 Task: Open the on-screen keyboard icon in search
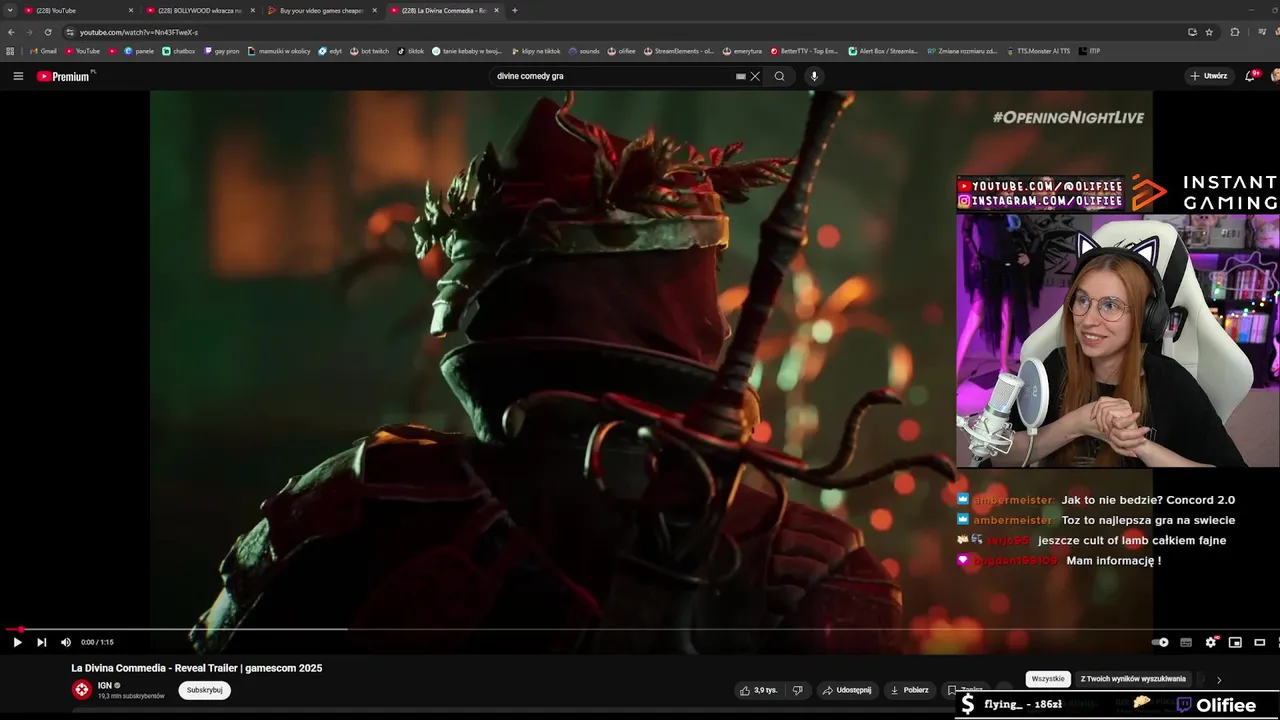point(741,76)
